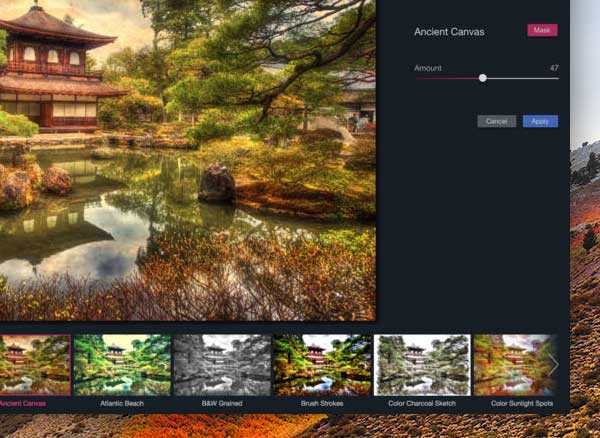Click the B&W Grained label

[222, 403]
